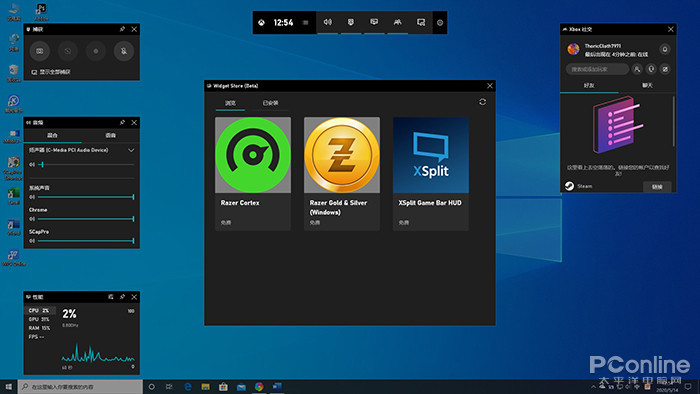Switch to the Mix tab in Audio widget
The image size is (700, 394).
[52, 135]
